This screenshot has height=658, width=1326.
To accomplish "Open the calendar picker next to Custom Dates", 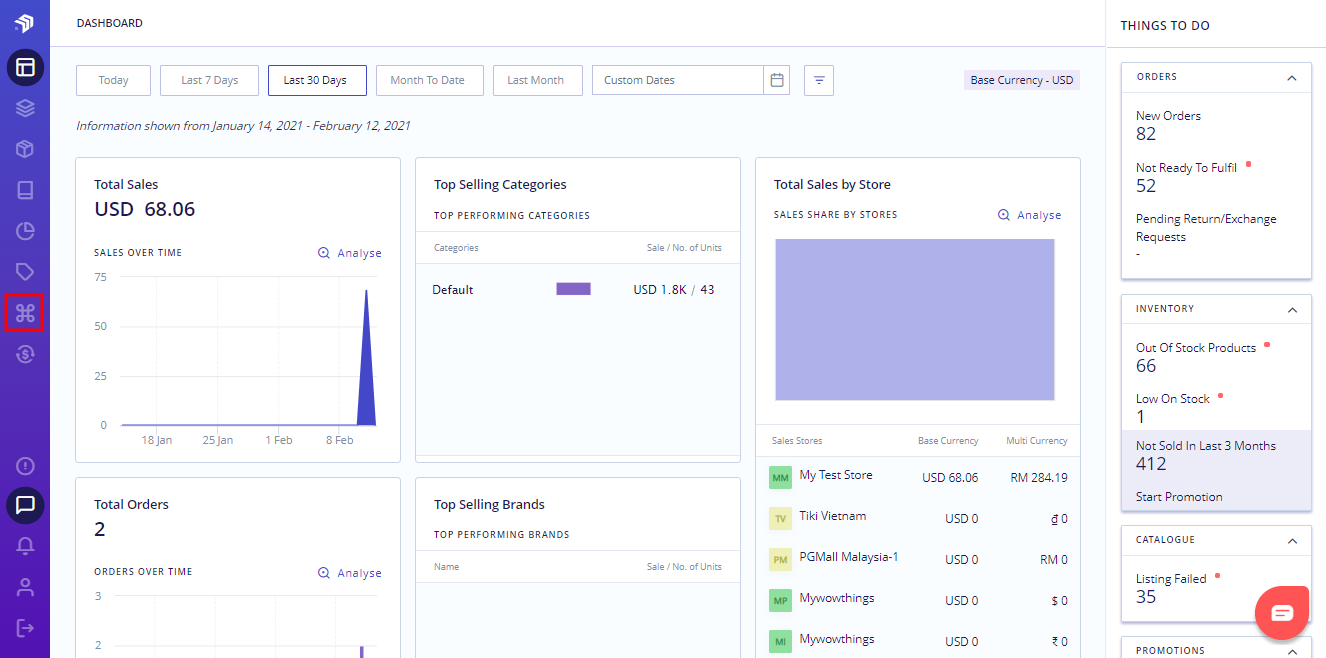I will tap(777, 80).
